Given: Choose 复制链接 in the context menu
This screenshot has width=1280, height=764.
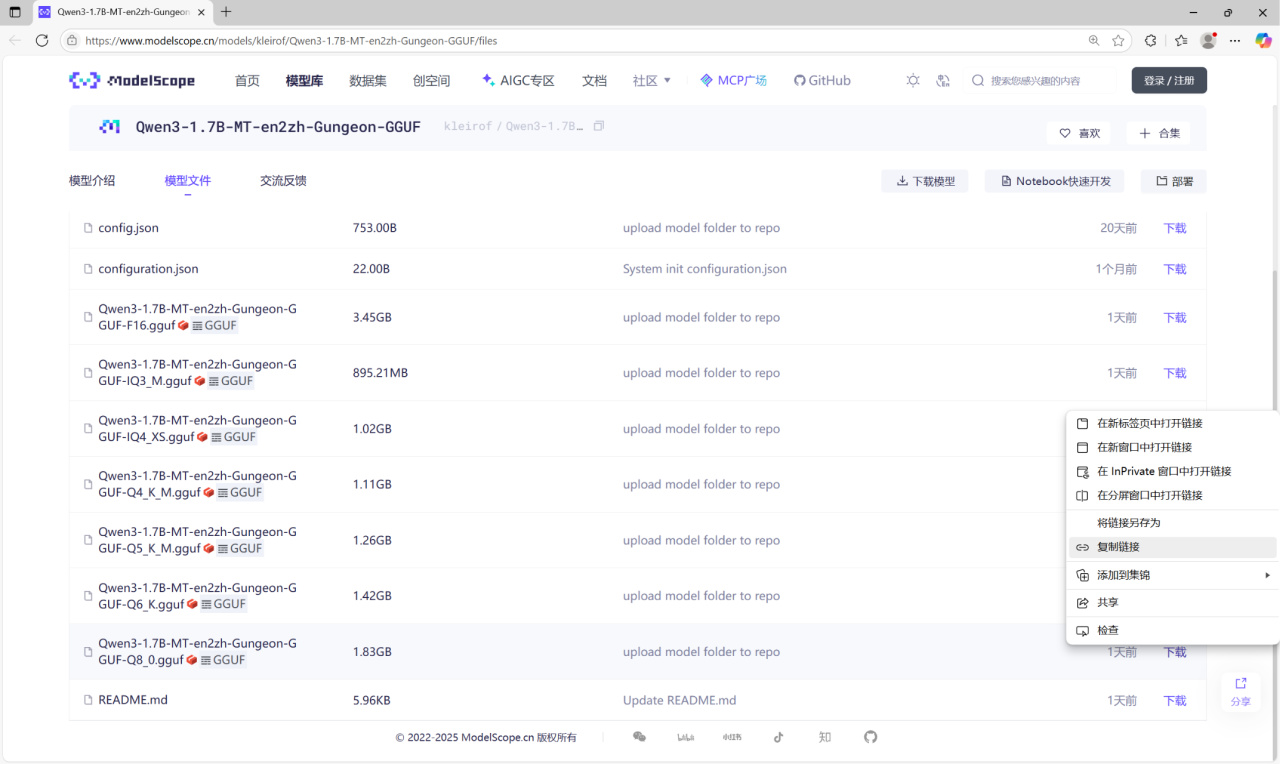Looking at the screenshot, I should pyautogui.click(x=1172, y=547).
